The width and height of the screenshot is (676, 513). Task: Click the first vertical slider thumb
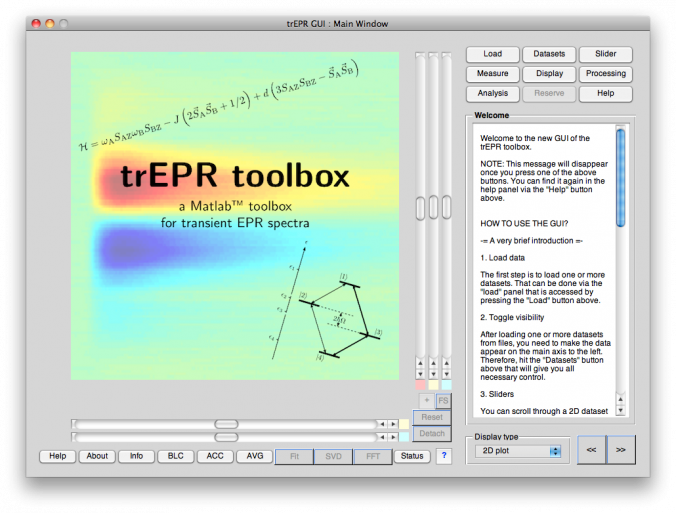(x=420, y=207)
